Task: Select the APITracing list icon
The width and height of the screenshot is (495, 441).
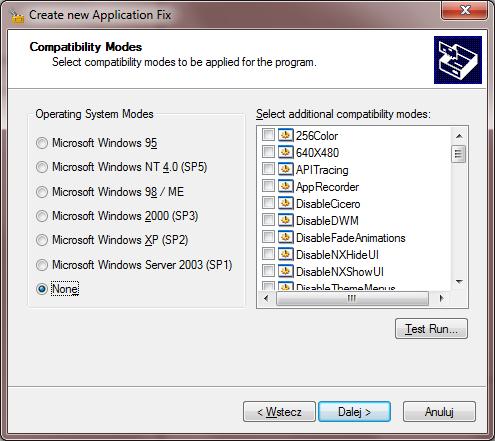Action: [285, 169]
